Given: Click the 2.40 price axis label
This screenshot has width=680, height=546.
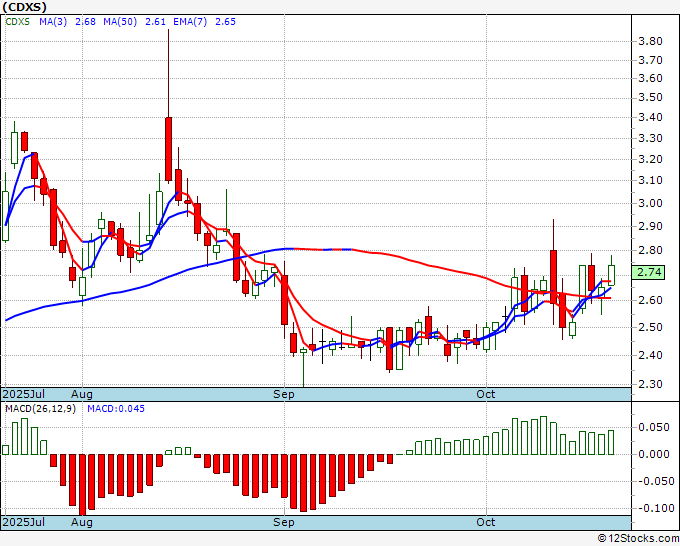Looking at the screenshot, I should click(x=651, y=355).
